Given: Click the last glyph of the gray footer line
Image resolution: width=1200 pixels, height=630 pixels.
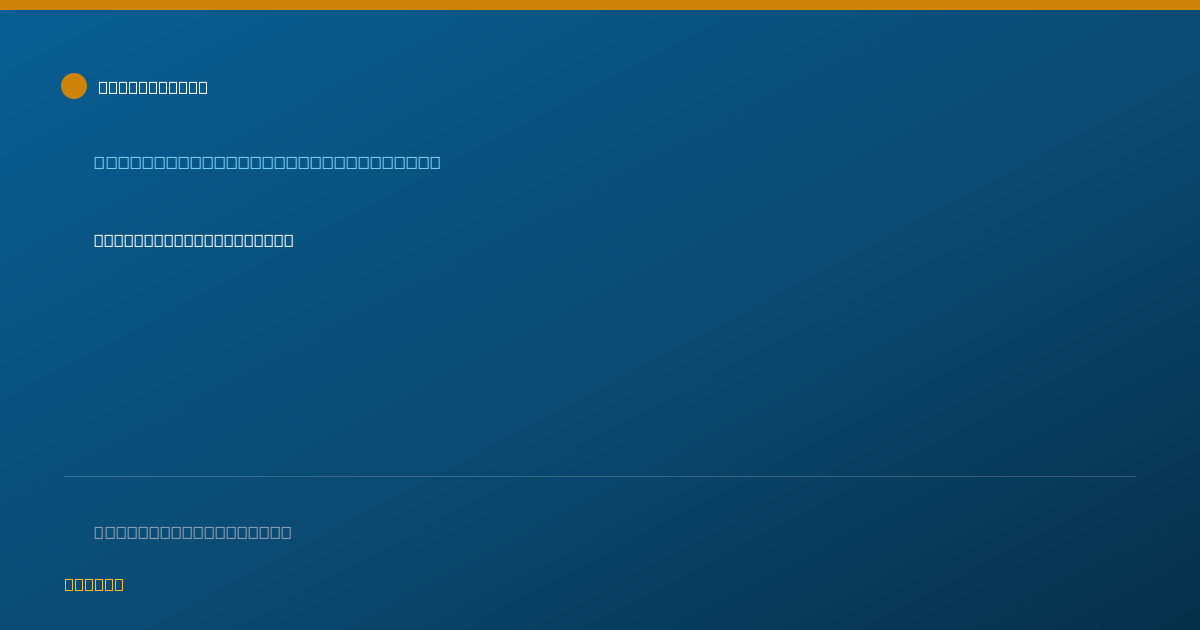Looking at the screenshot, I should click(286, 532).
